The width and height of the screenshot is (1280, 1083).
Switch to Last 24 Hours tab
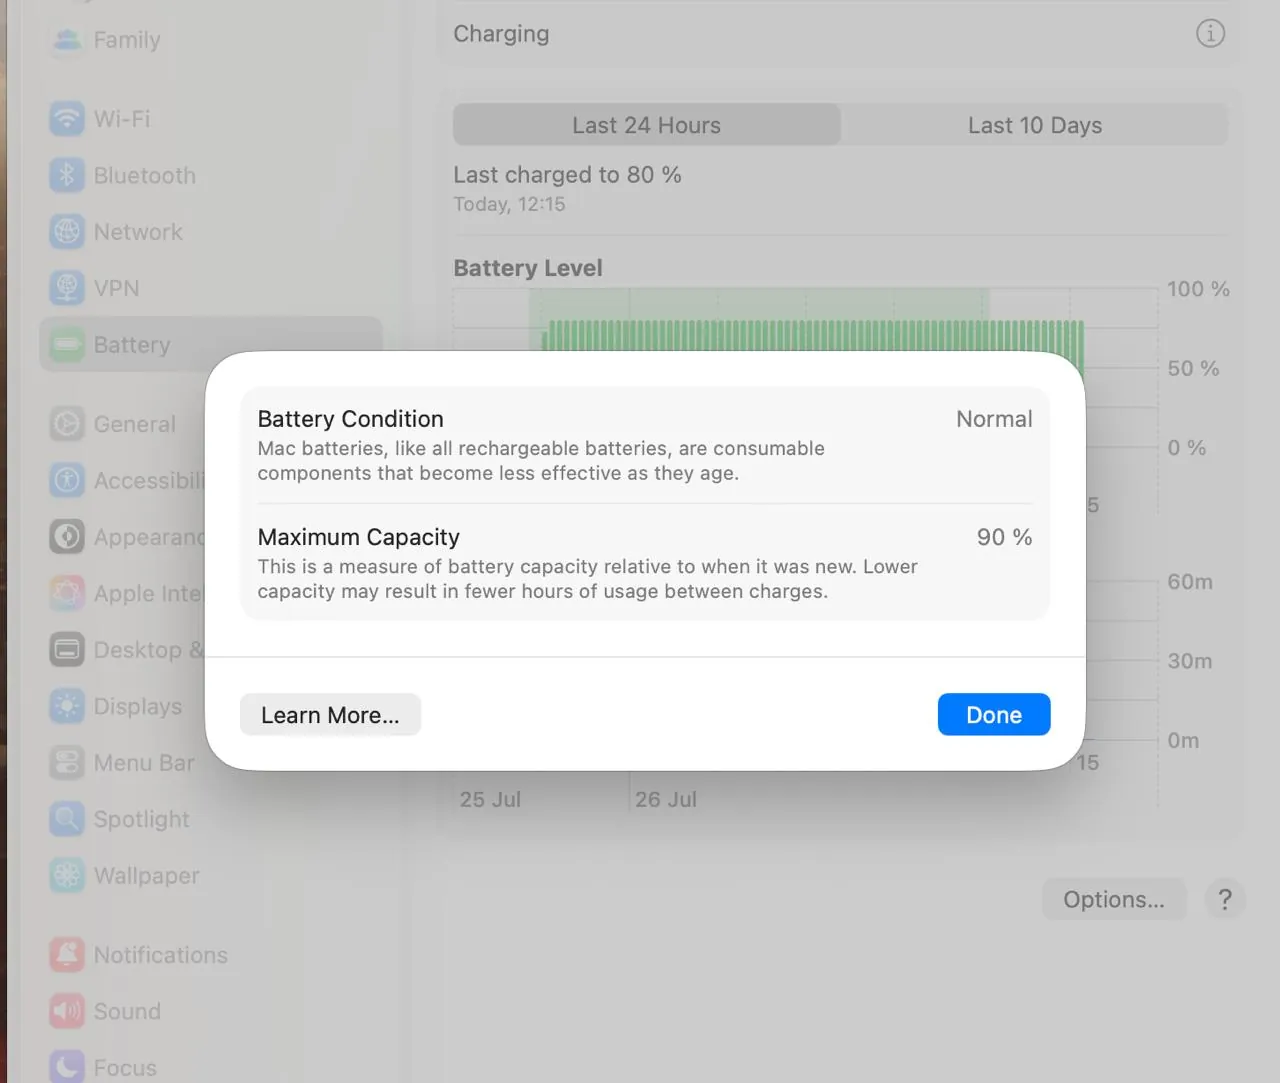[646, 125]
